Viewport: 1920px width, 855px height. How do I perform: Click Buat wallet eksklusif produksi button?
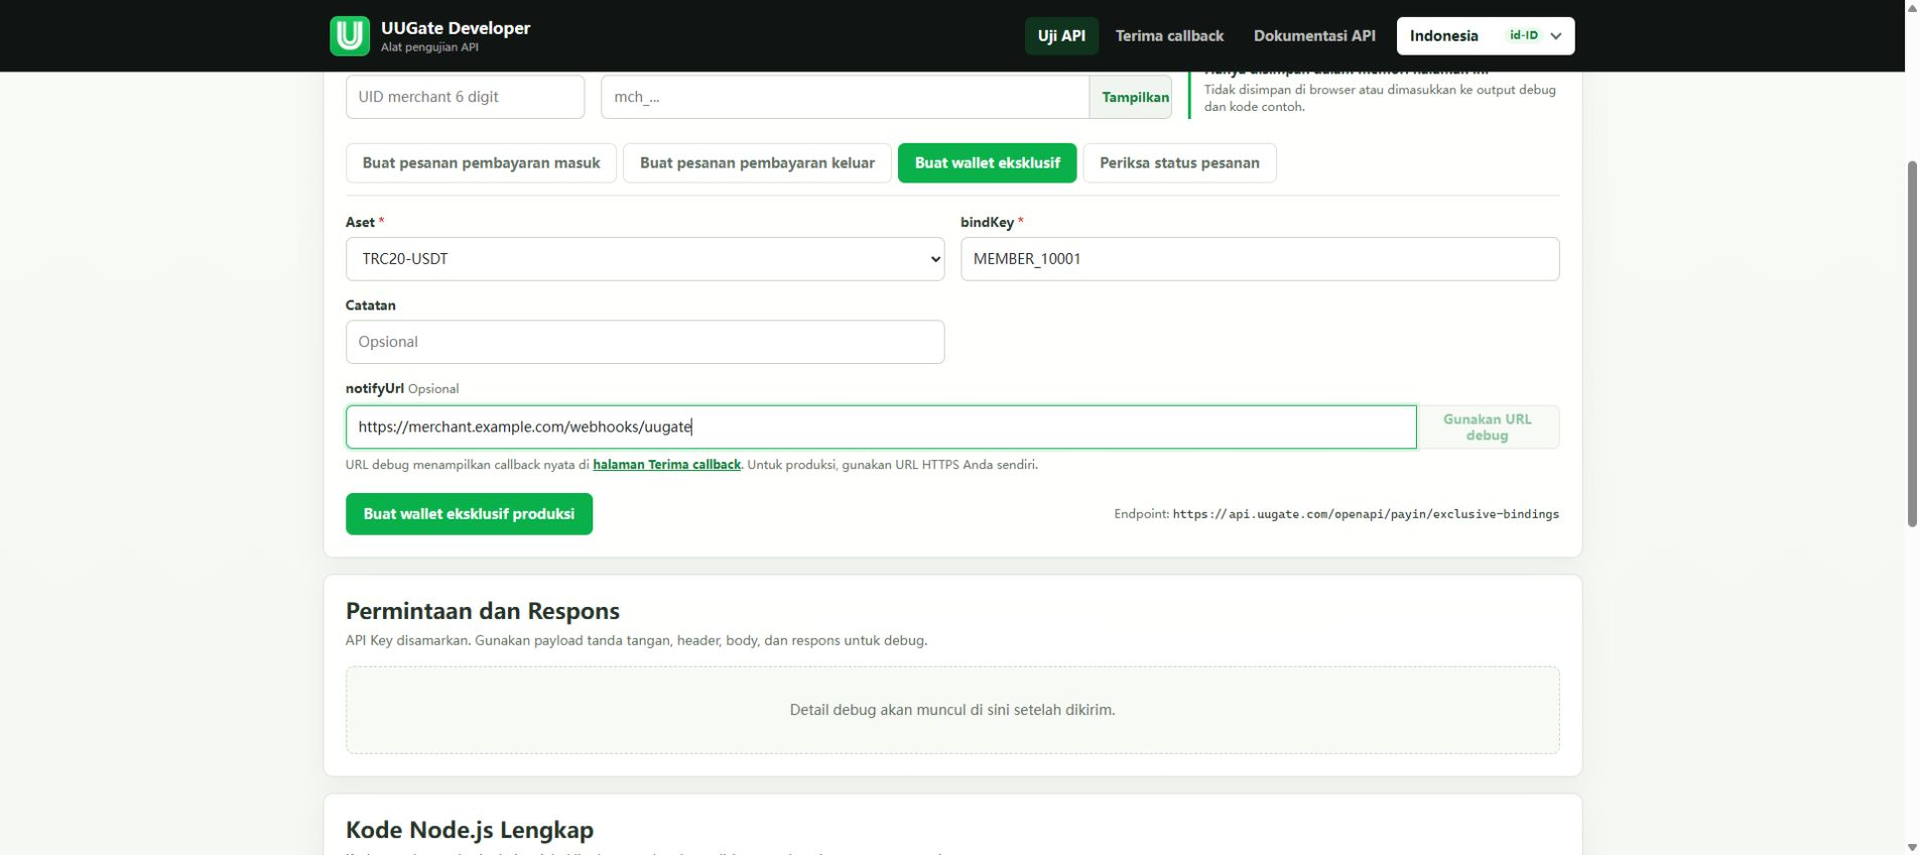coord(469,514)
